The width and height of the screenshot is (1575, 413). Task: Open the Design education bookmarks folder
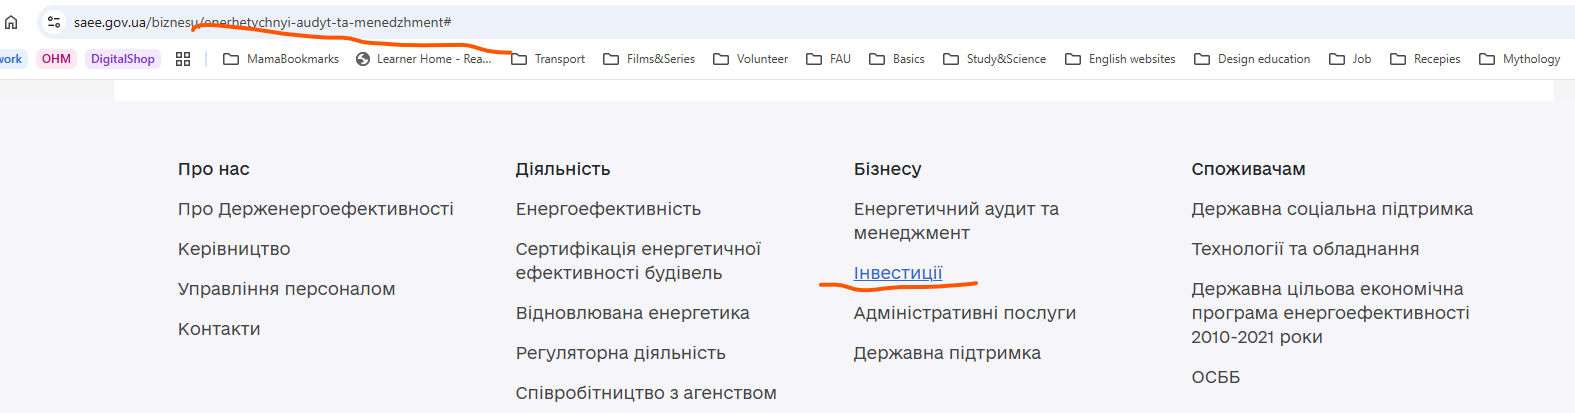1252,59
